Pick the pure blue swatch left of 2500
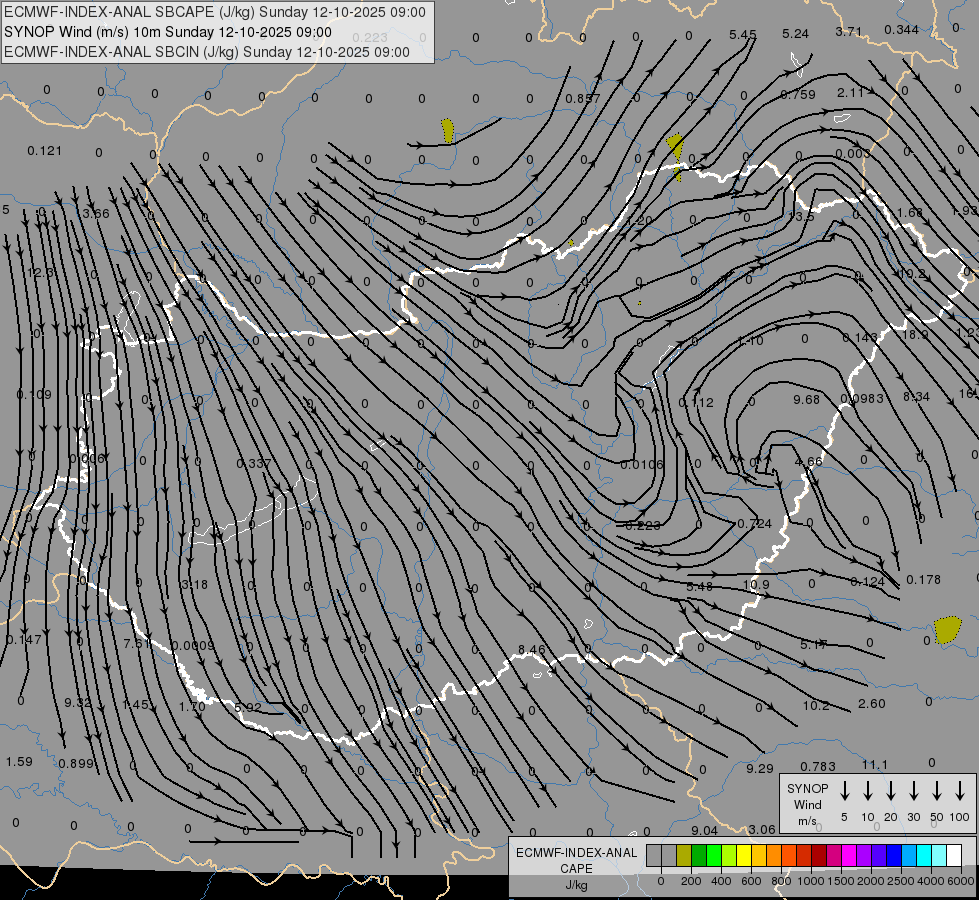 coord(893,856)
